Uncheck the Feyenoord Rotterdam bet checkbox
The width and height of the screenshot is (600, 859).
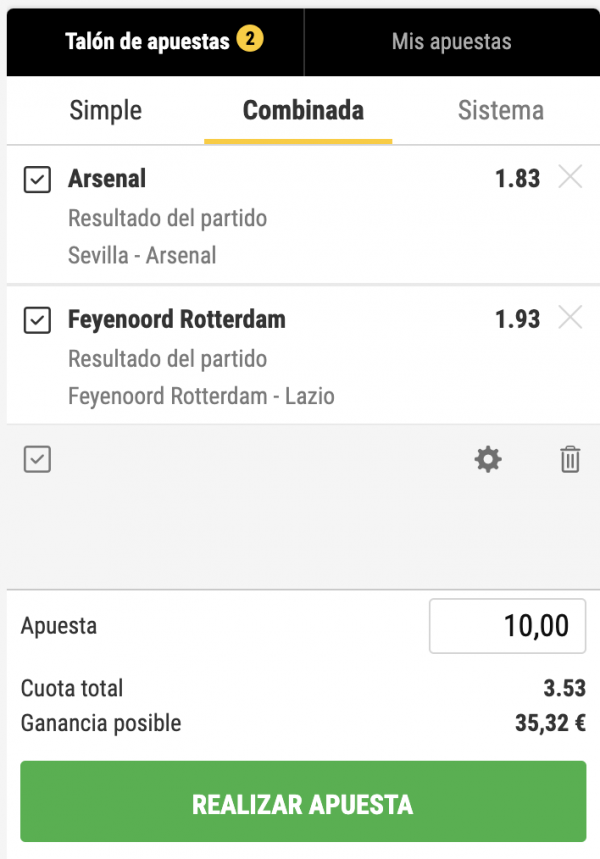[37, 320]
